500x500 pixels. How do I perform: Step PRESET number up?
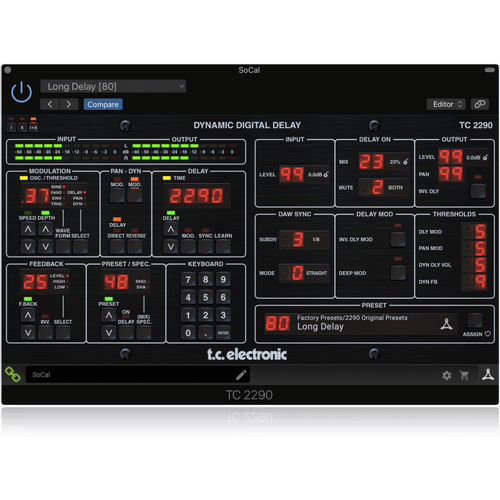(109, 315)
